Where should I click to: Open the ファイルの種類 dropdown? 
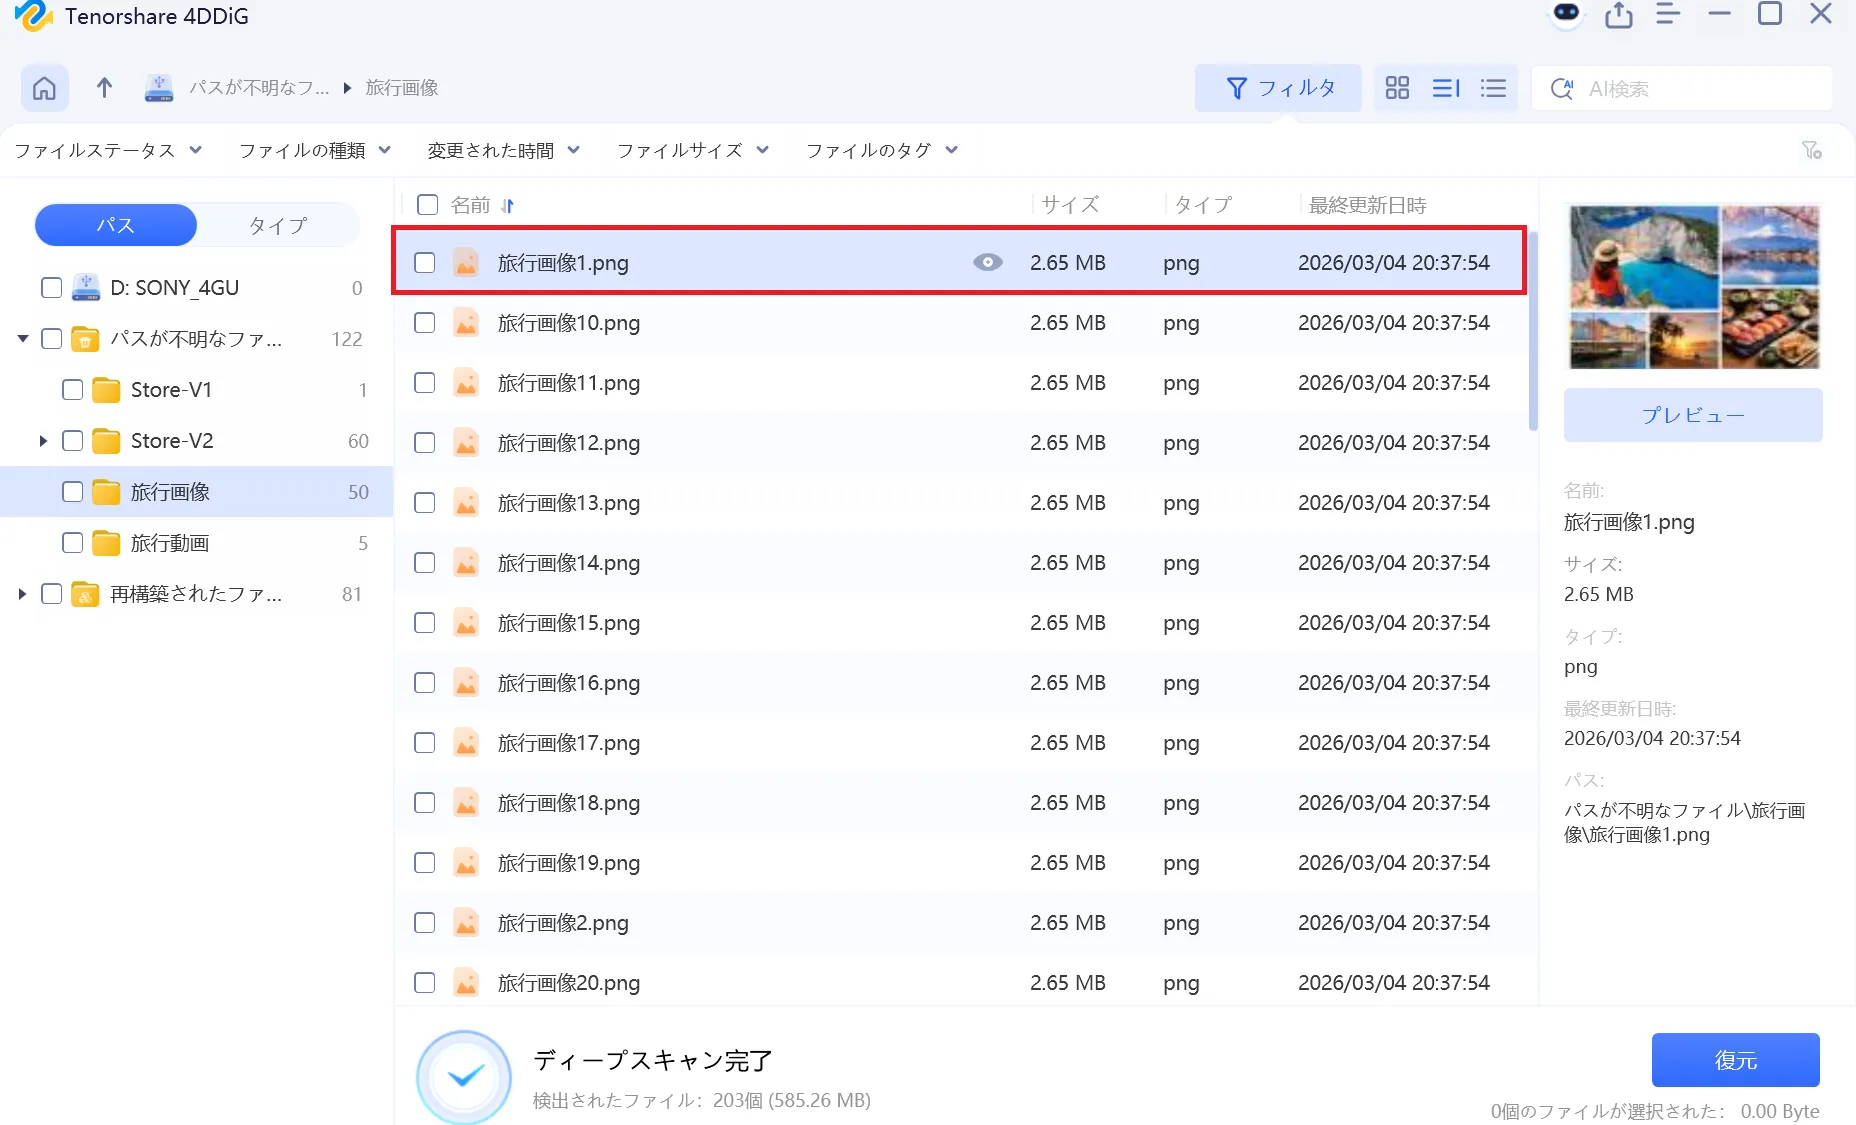point(313,150)
